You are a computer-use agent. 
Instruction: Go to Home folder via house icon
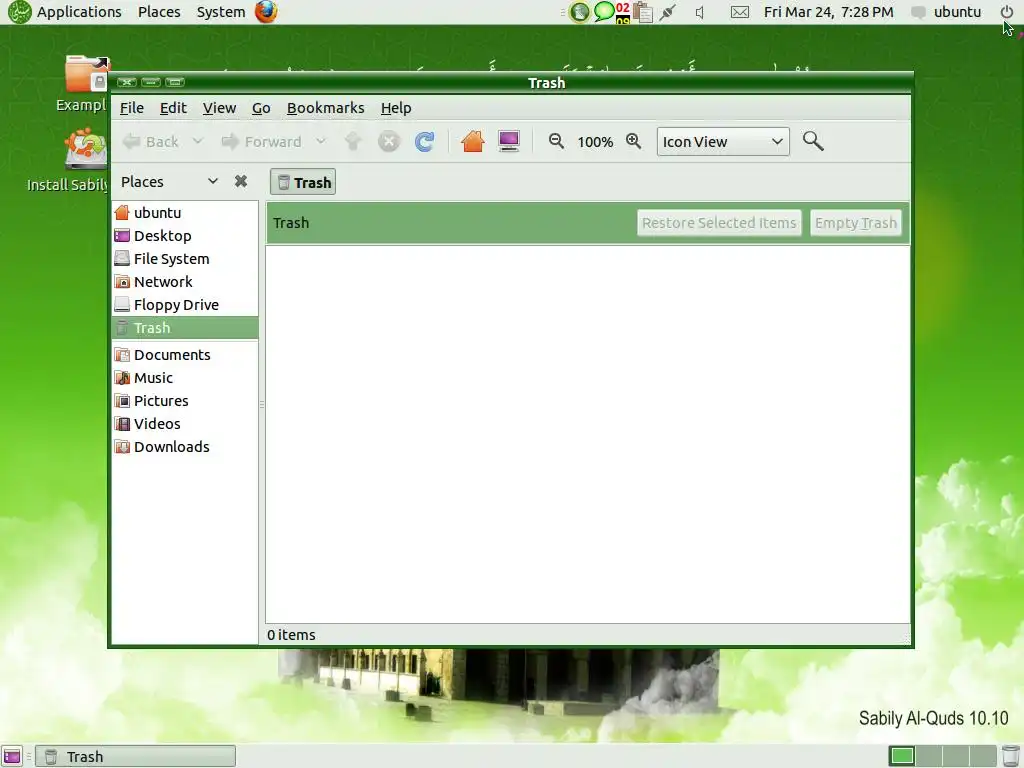[472, 141]
